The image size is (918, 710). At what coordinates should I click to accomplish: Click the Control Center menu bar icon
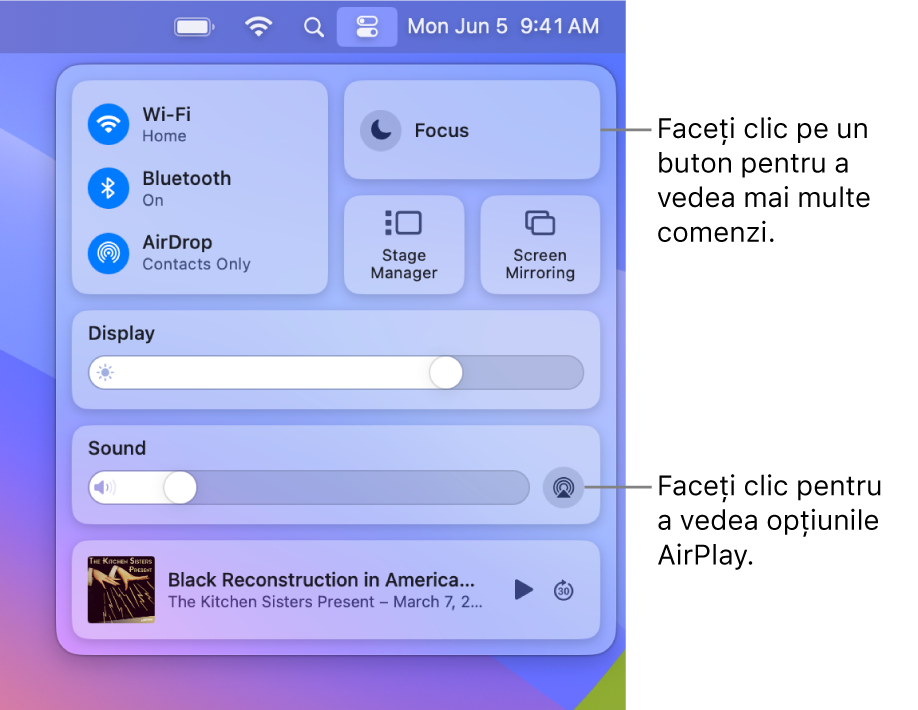(x=367, y=27)
